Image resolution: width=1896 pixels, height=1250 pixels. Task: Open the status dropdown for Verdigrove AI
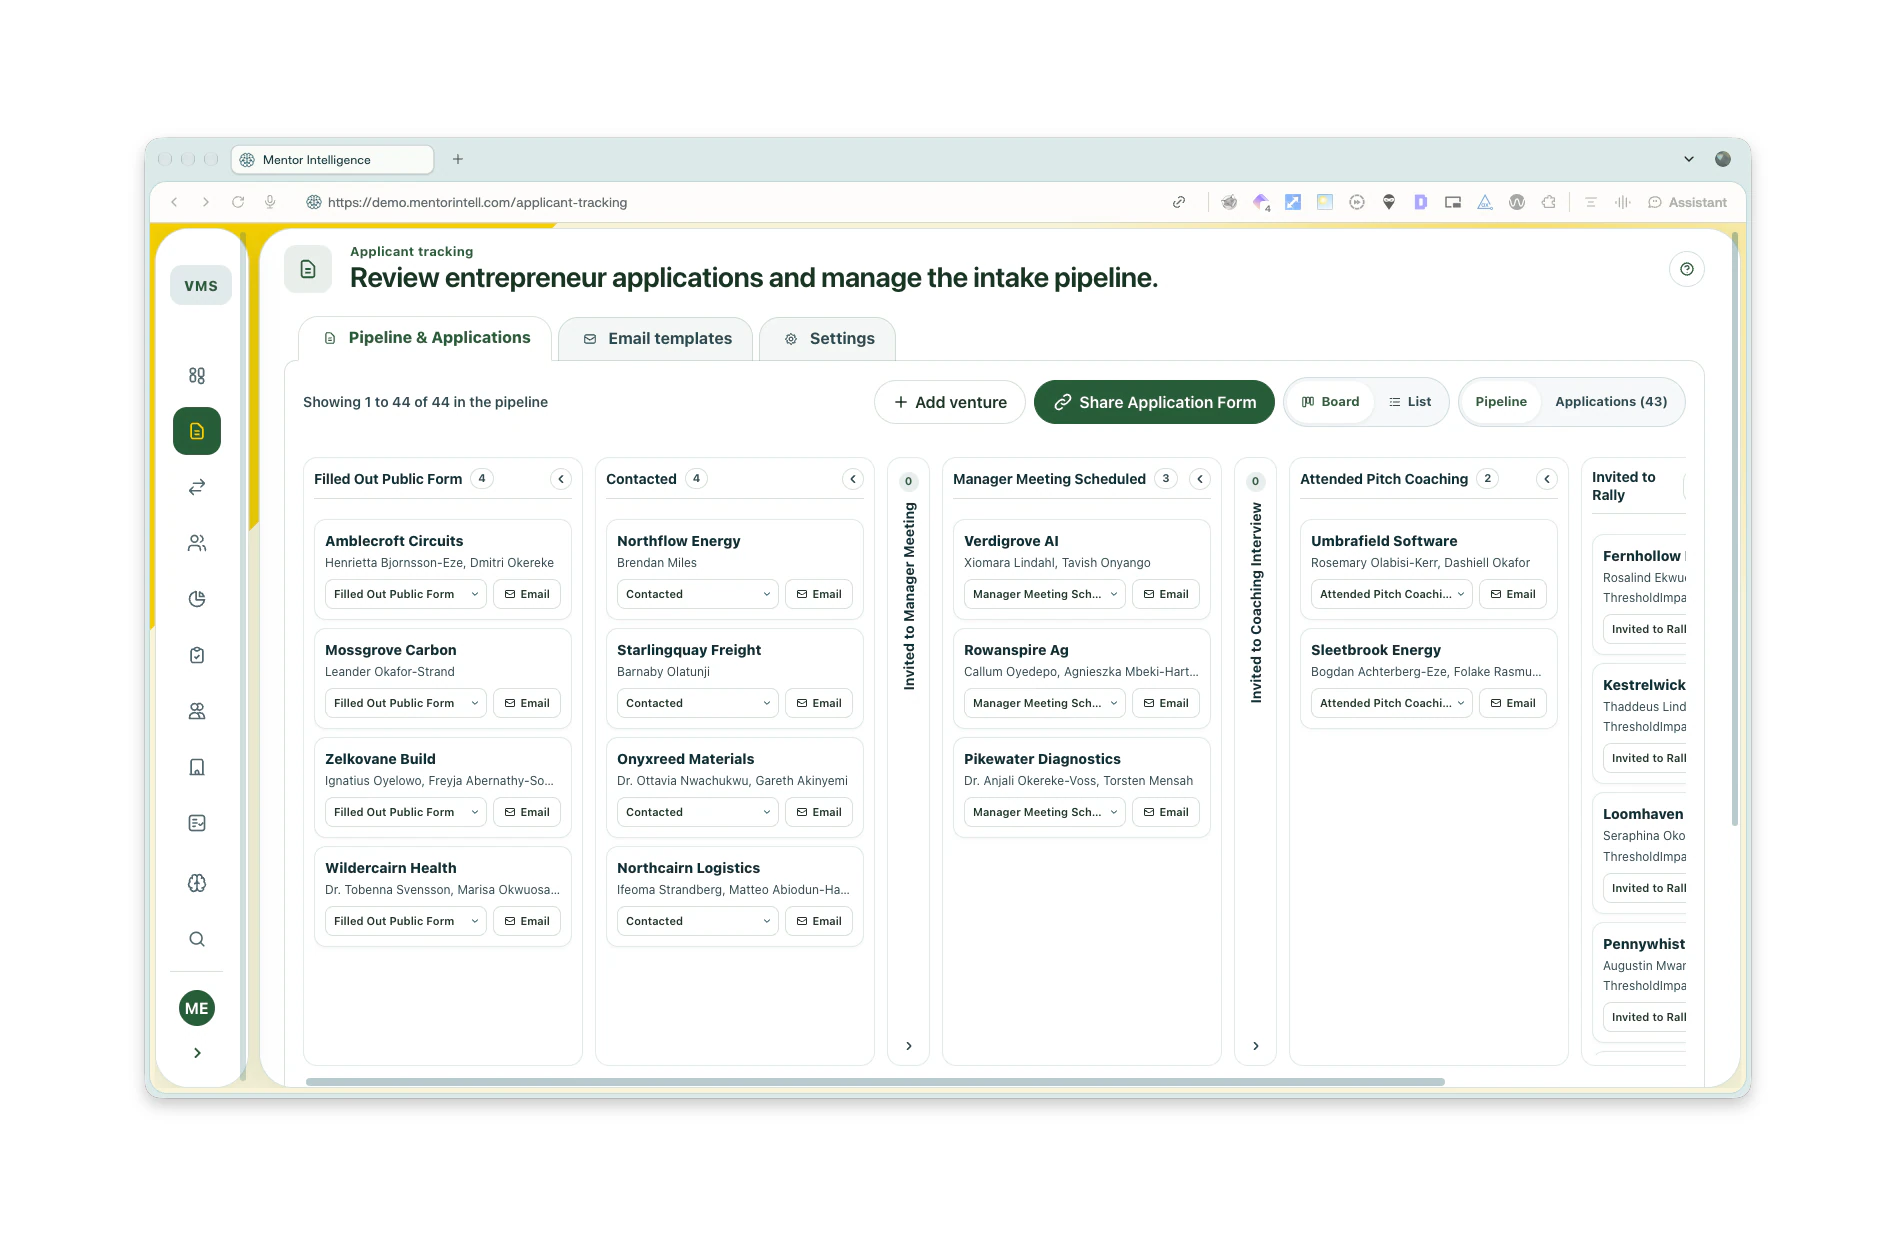tap(1044, 594)
